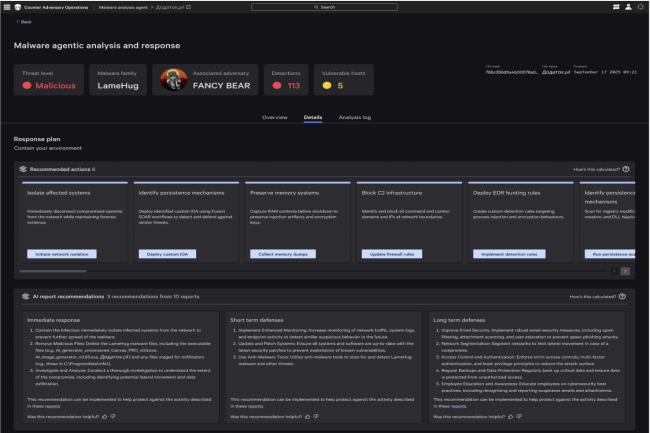The image size is (650, 433).
Task: Click the Initiate network isolation button
Action: [x=62, y=255]
